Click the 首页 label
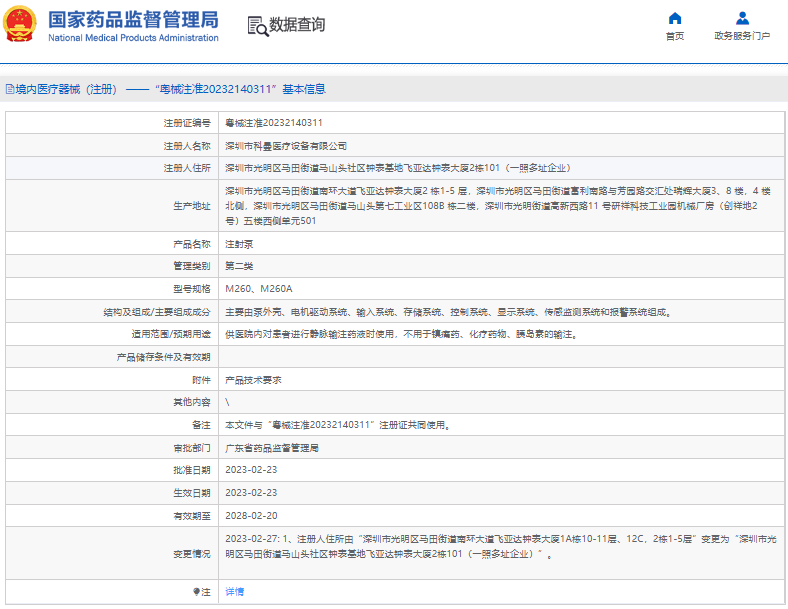Image resolution: width=788 pixels, height=609 pixels. [675, 36]
